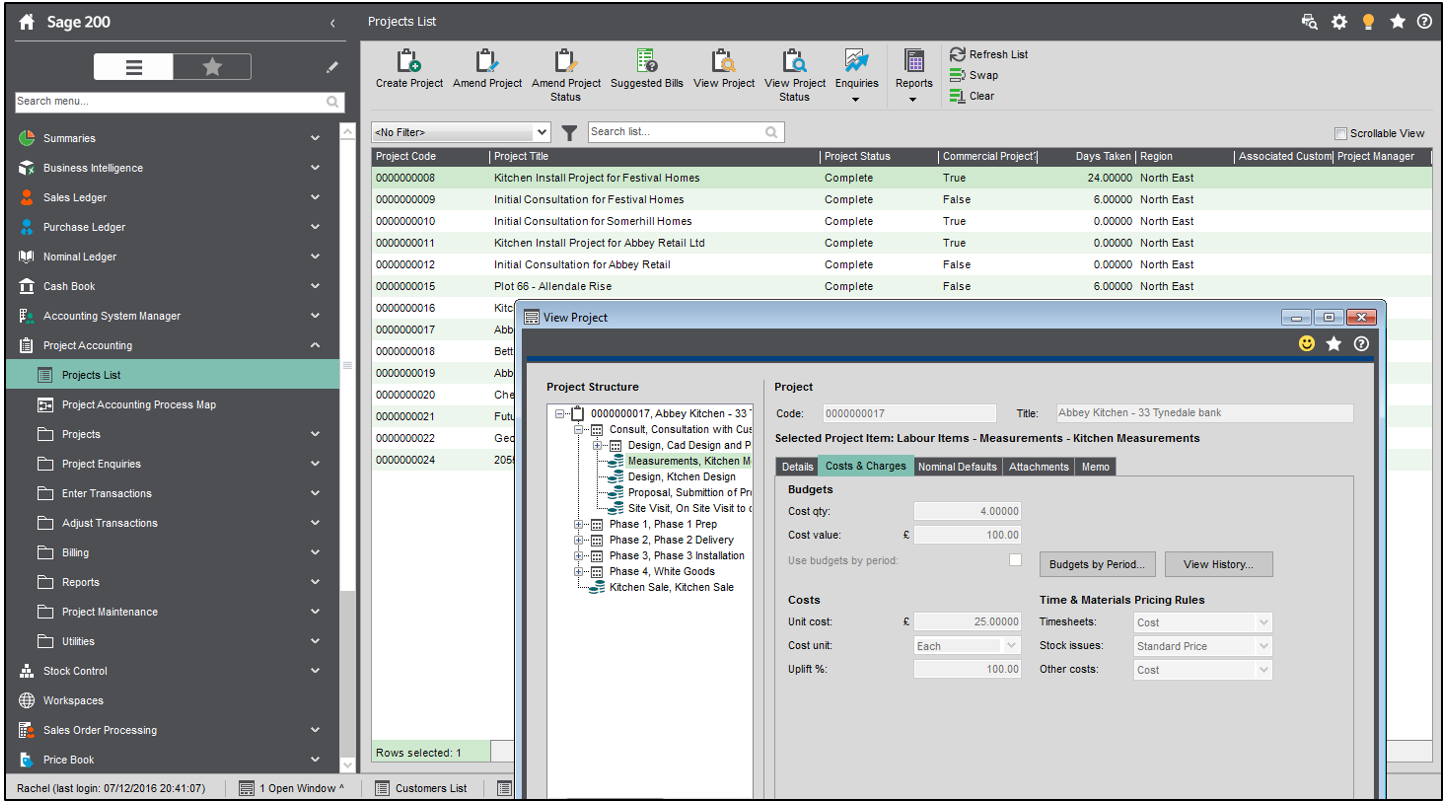The image size is (1446, 802).
Task: Click smiley feedback icon in View Project
Action: (1306, 344)
